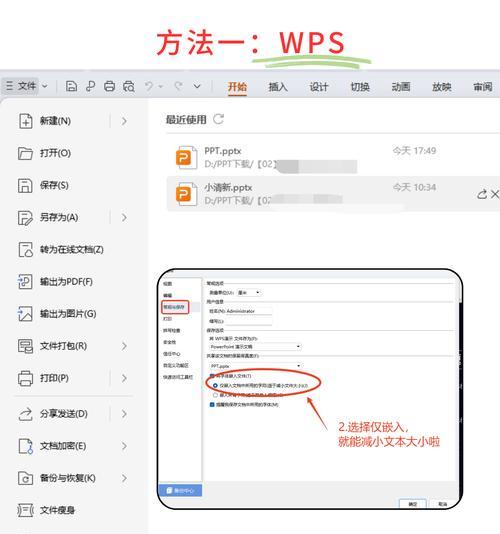Image resolution: width=500 pixels, height=534 pixels.
Task: Click the 文件瘦身 icon in the file menu
Action: point(26,510)
